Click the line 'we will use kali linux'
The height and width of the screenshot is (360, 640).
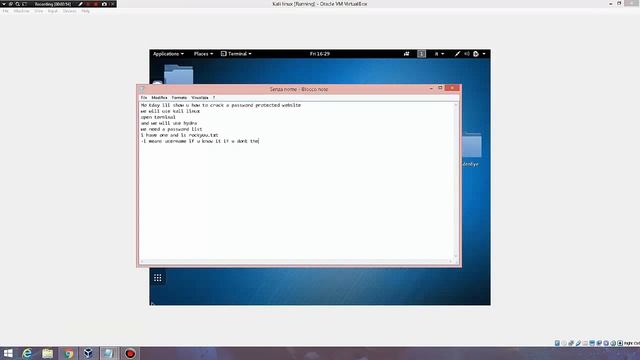170,111
